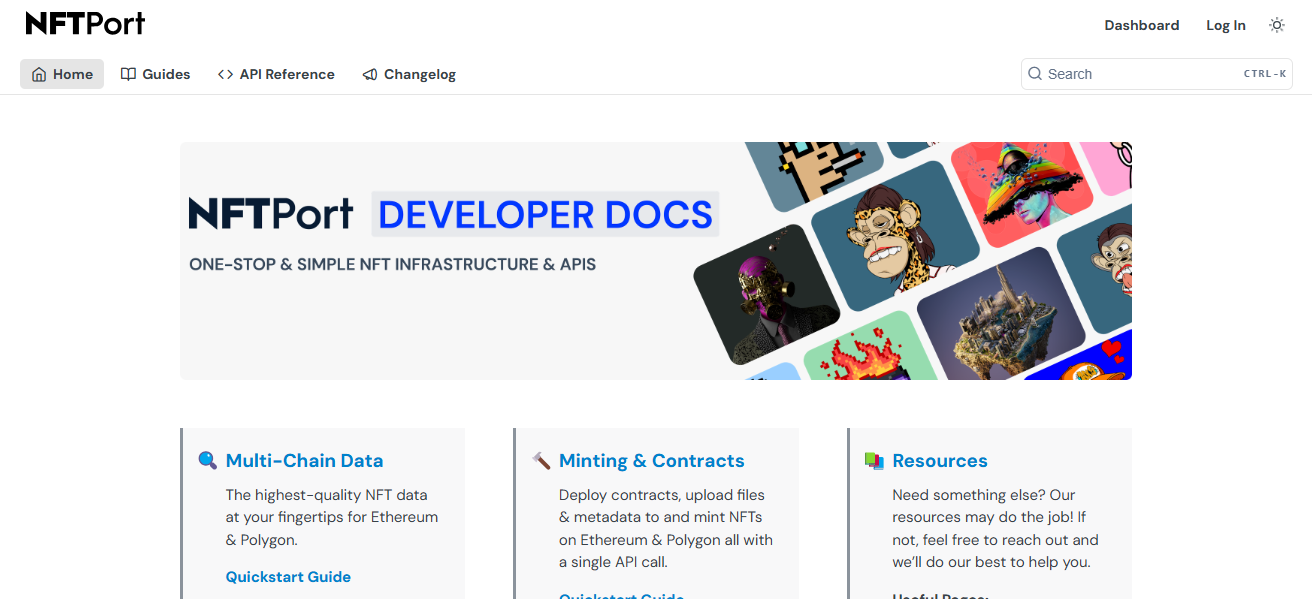The width and height of the screenshot is (1312, 599).
Task: Click the Minting & Contracts hammer emoji
Action: point(541,461)
